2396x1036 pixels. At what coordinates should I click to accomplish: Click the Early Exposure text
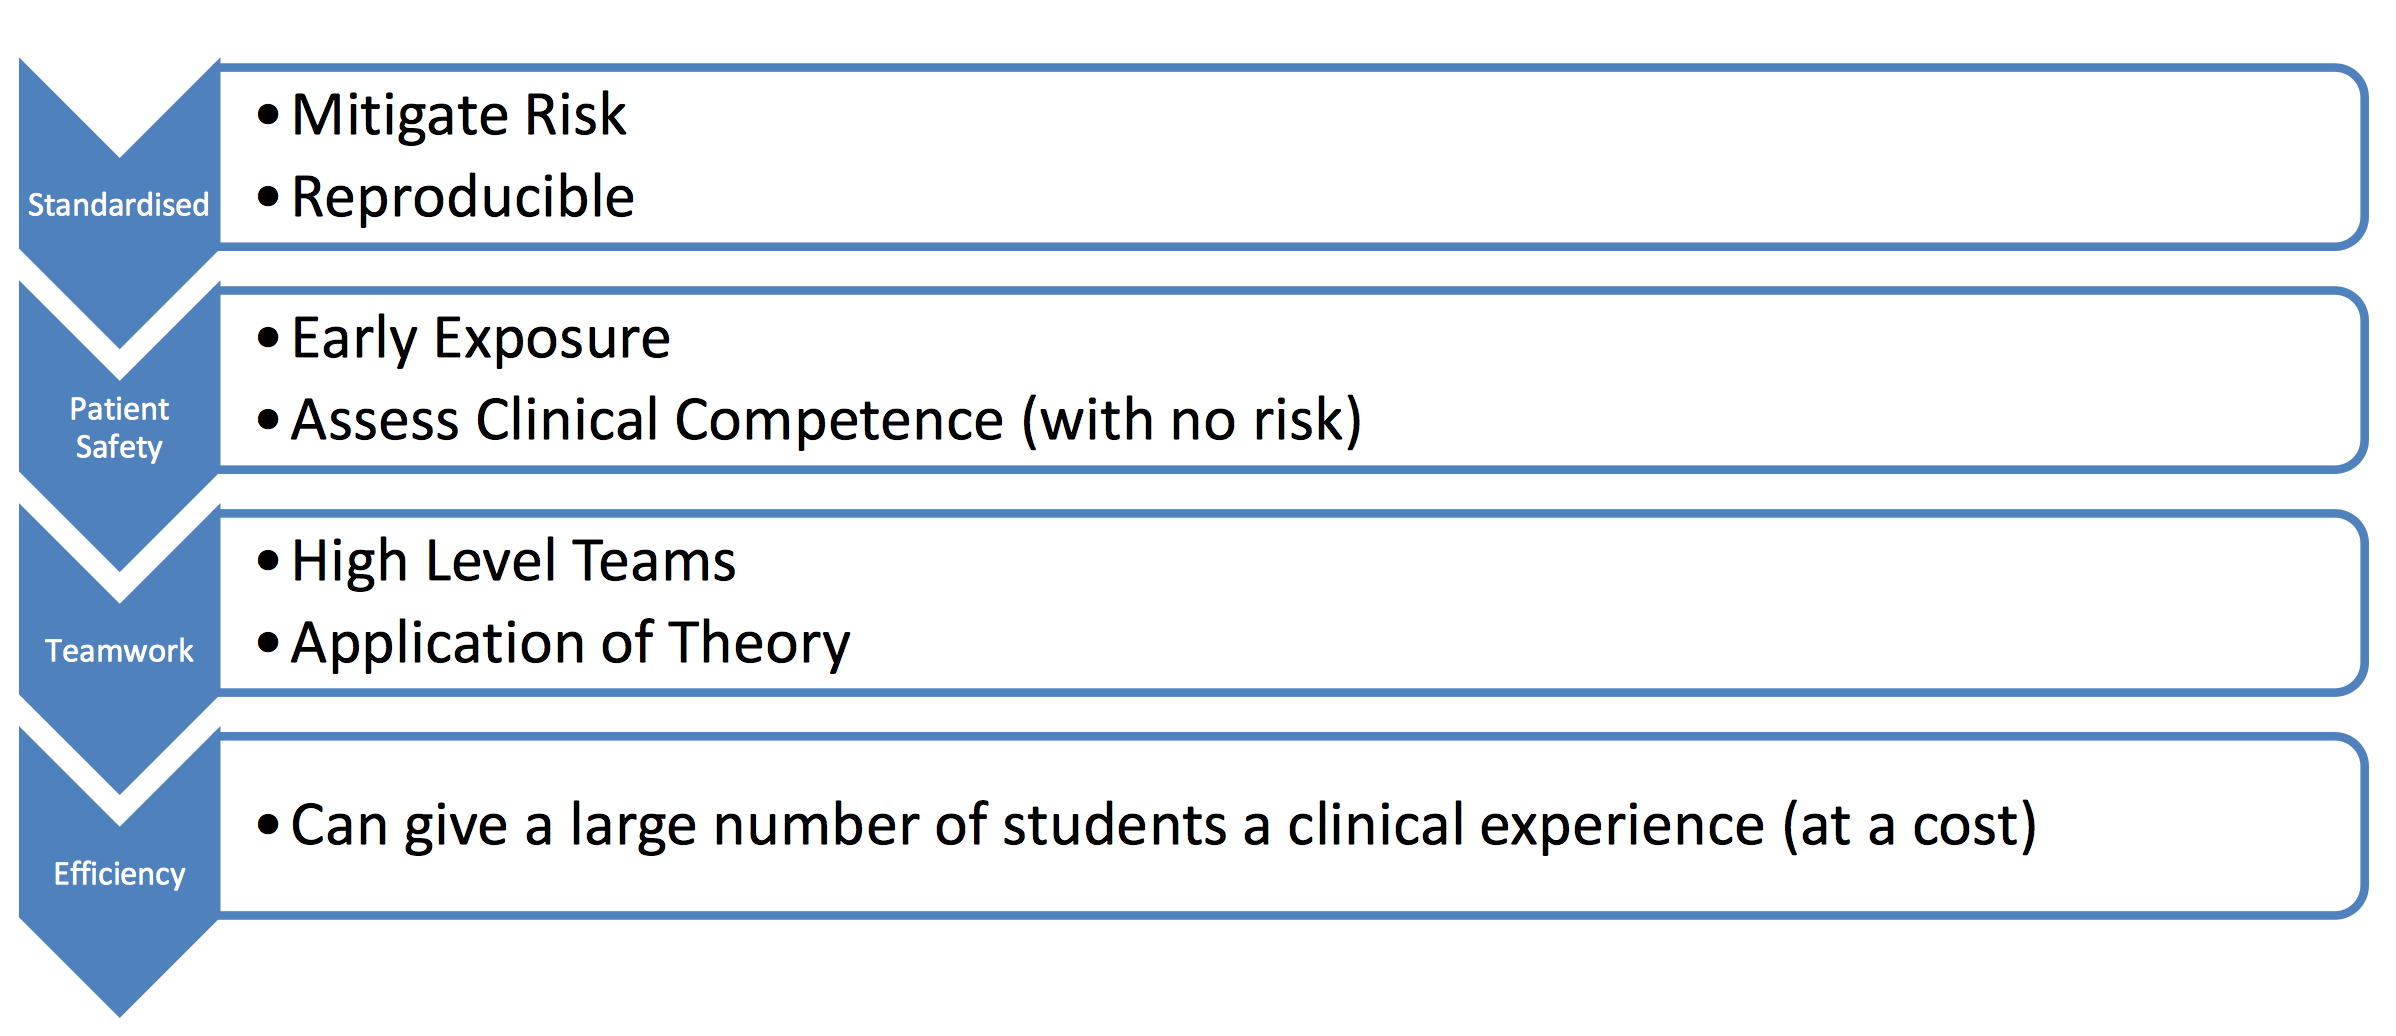(481, 338)
